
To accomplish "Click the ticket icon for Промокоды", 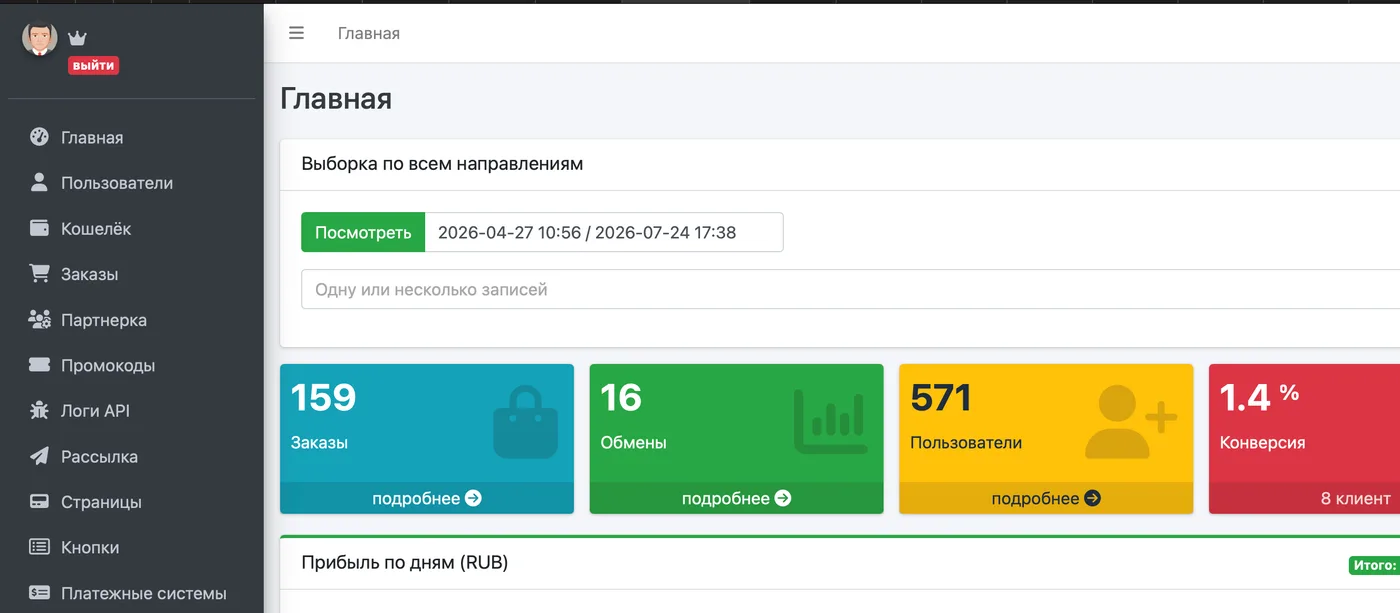I will point(39,365).
